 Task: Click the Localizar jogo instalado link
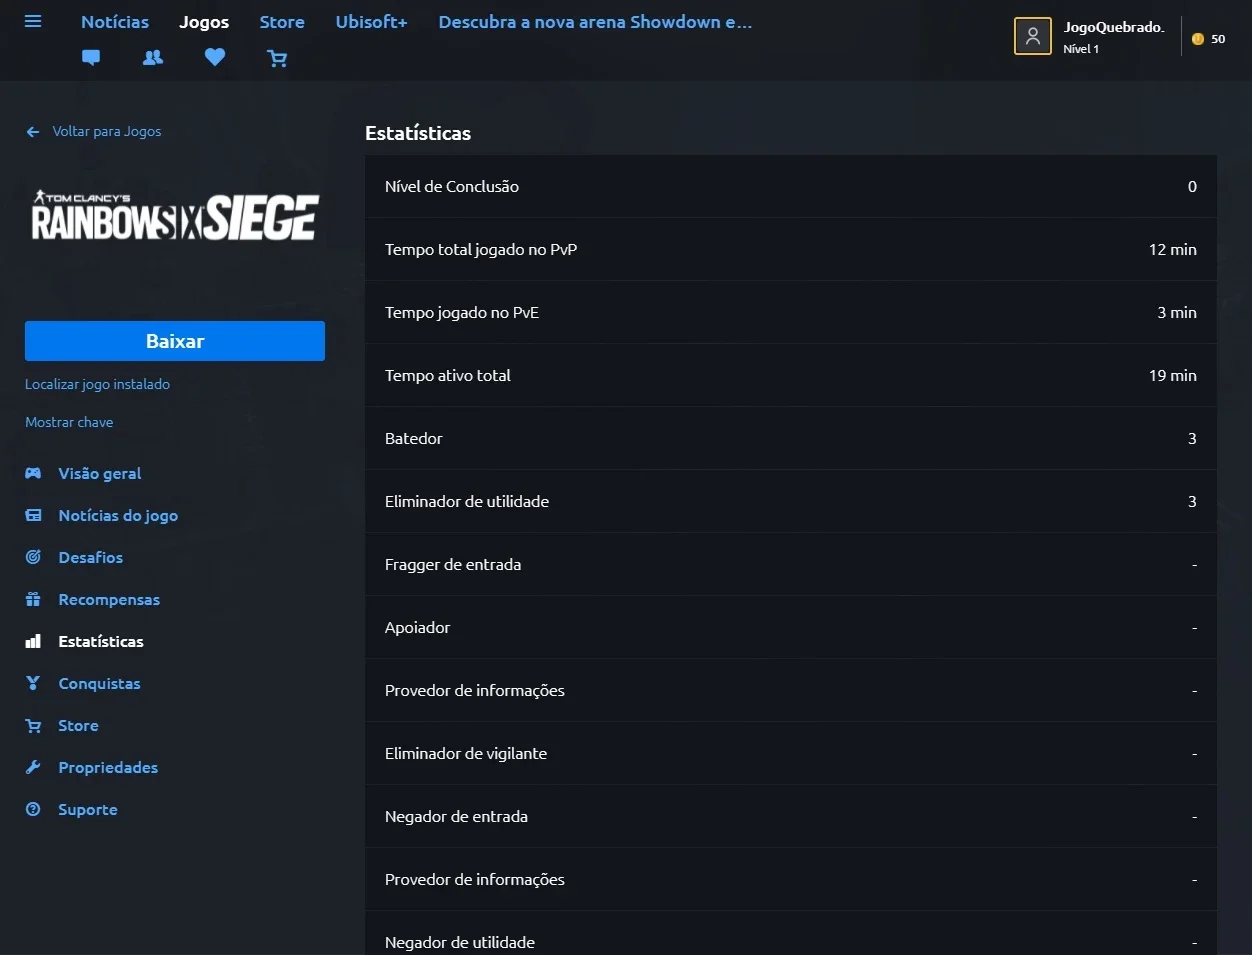pos(97,384)
